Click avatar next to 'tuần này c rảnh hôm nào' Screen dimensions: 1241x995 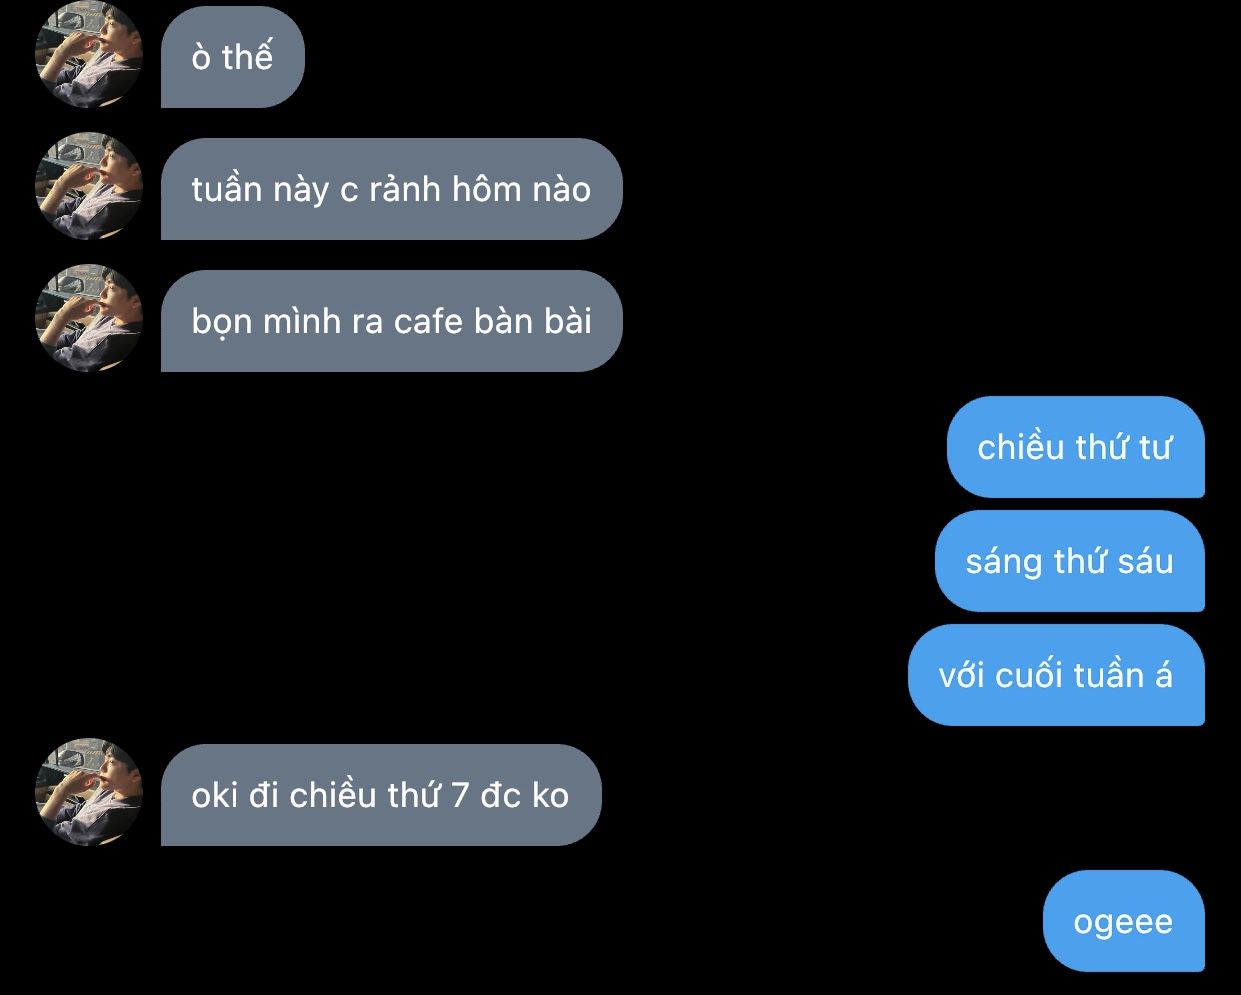pos(89,188)
